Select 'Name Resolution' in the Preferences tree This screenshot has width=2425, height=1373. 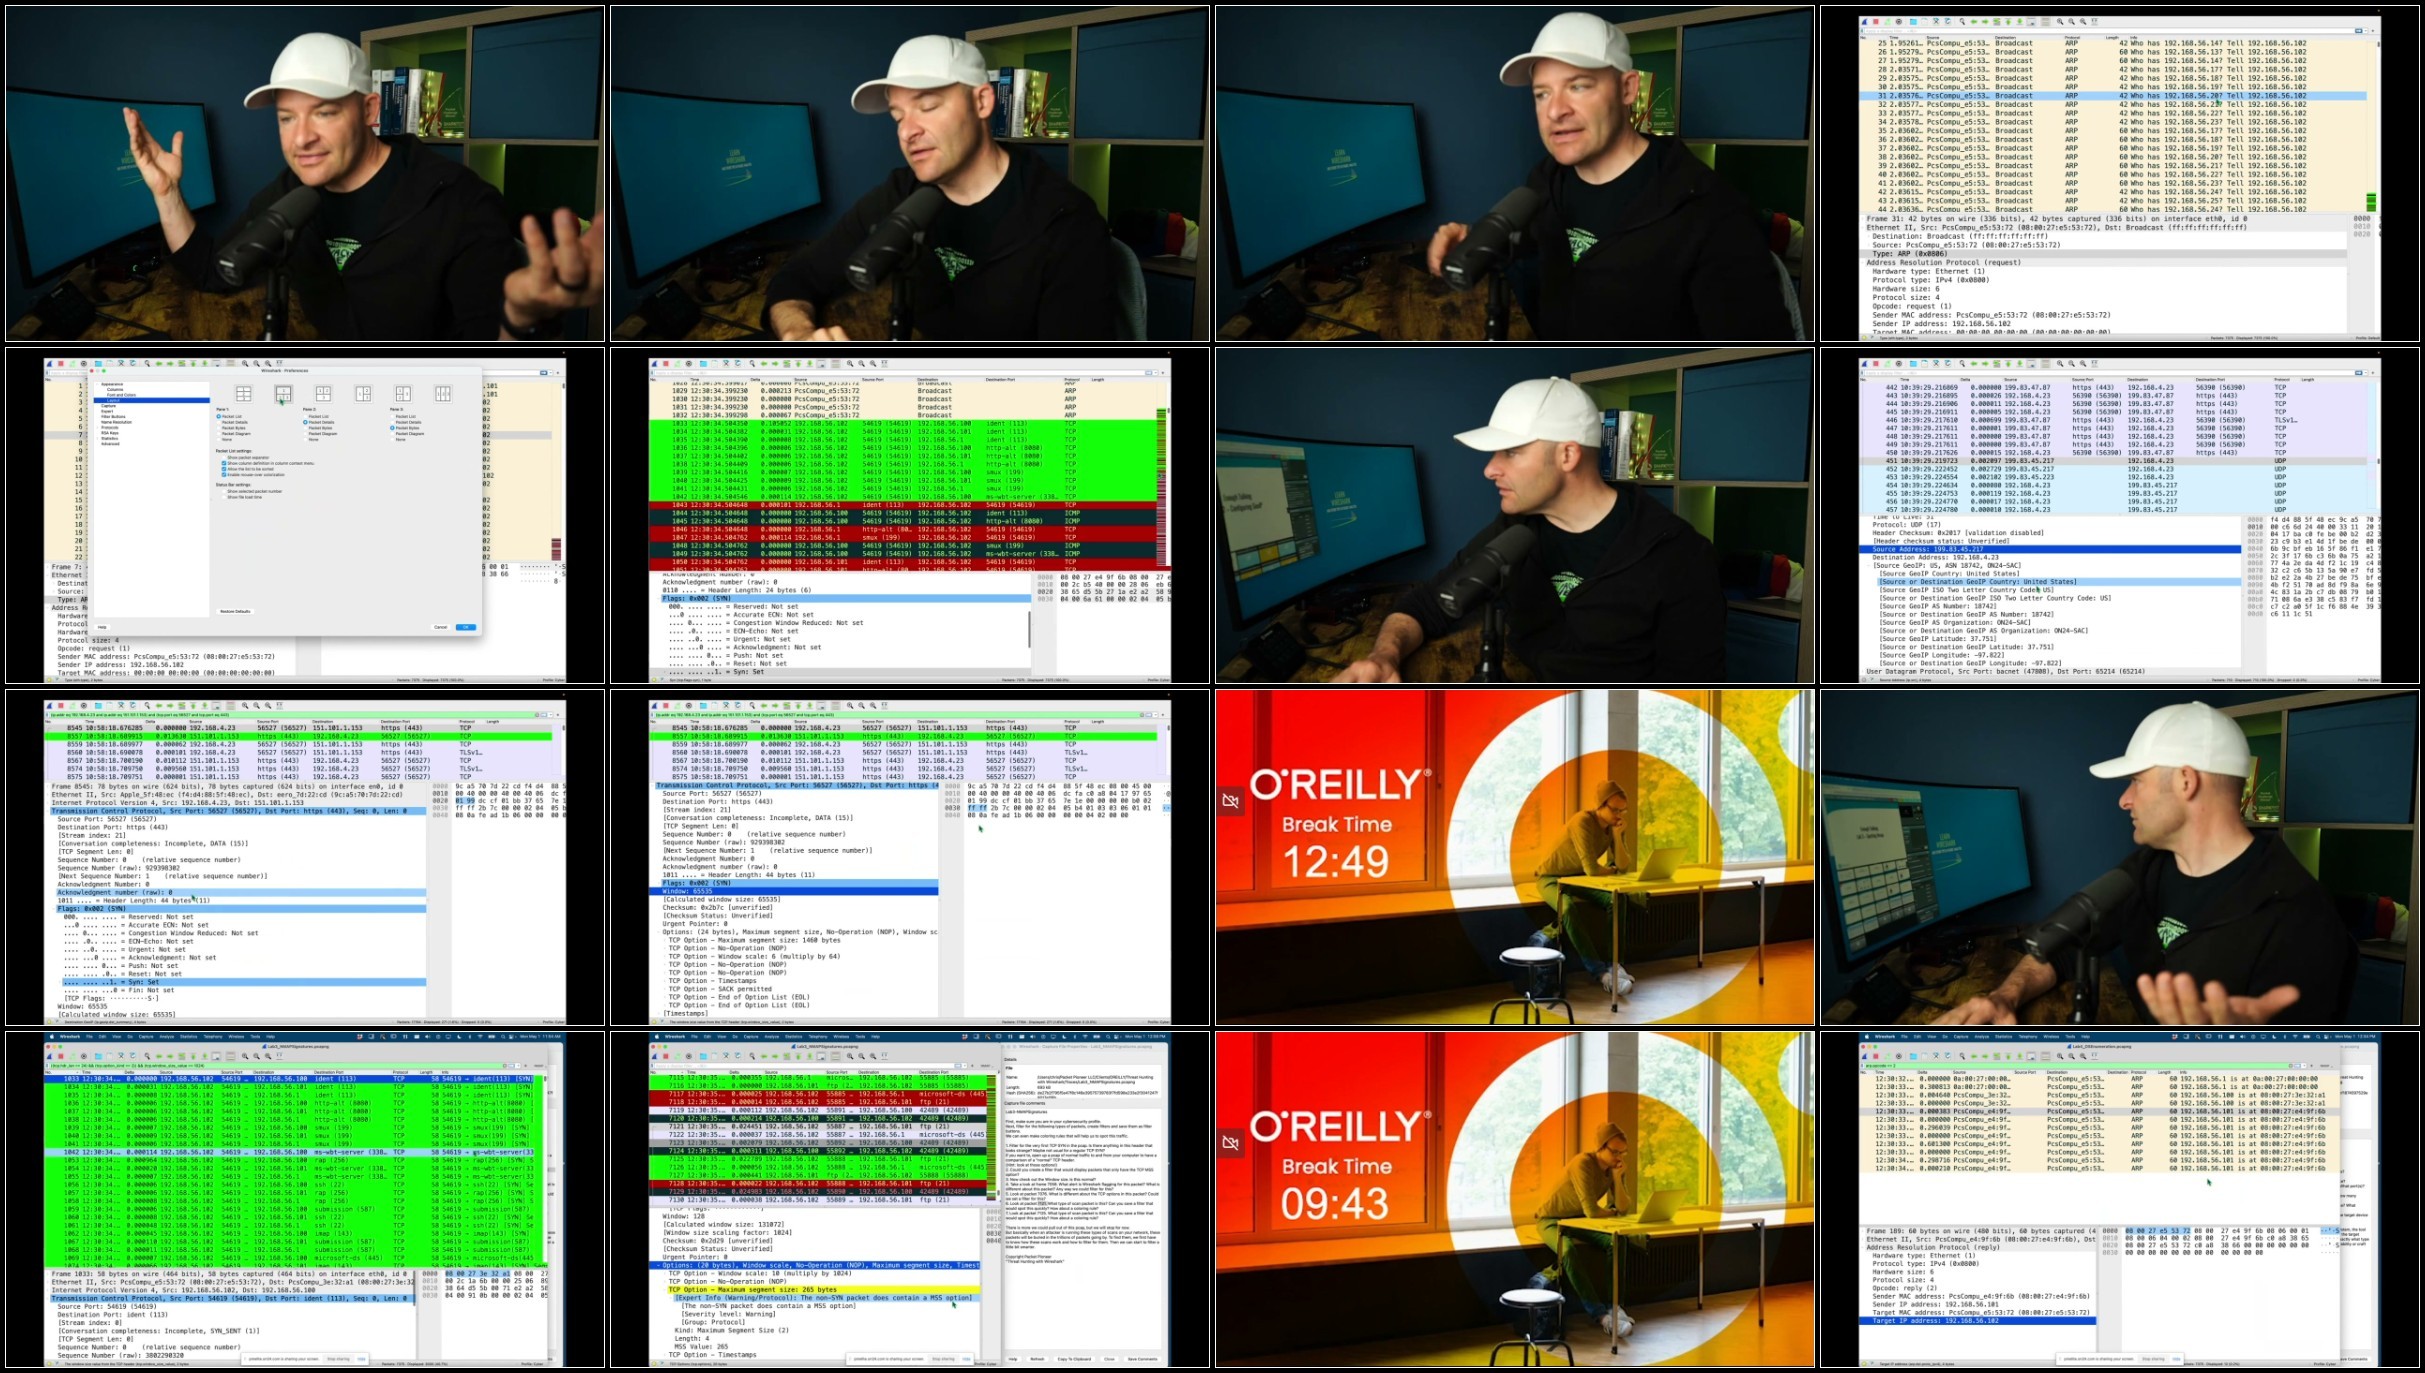pos(116,422)
